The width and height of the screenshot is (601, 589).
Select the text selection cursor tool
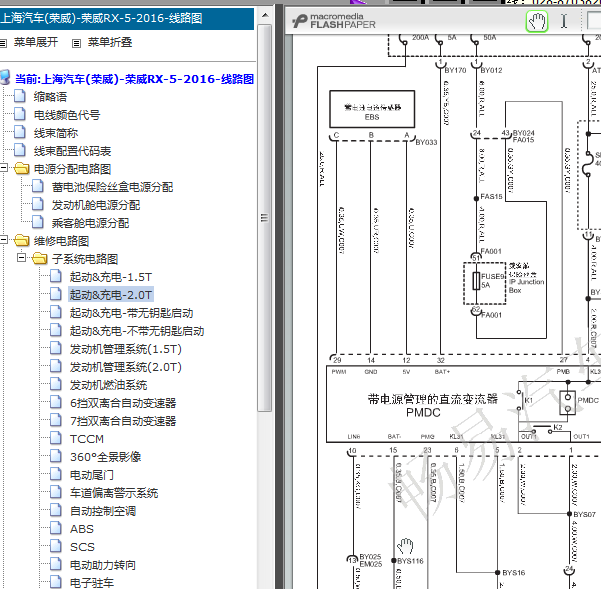coord(564,21)
